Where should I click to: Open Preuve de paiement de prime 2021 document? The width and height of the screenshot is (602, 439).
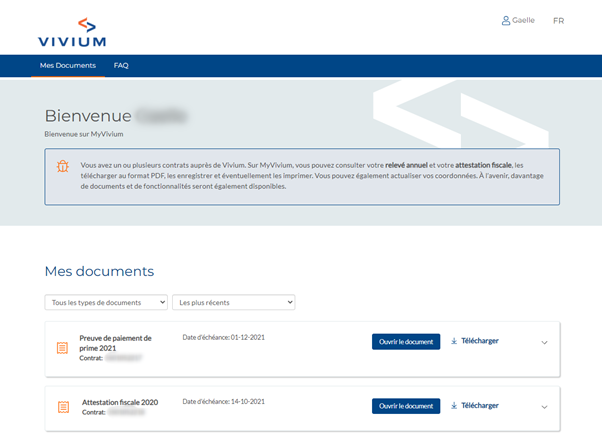406,341
